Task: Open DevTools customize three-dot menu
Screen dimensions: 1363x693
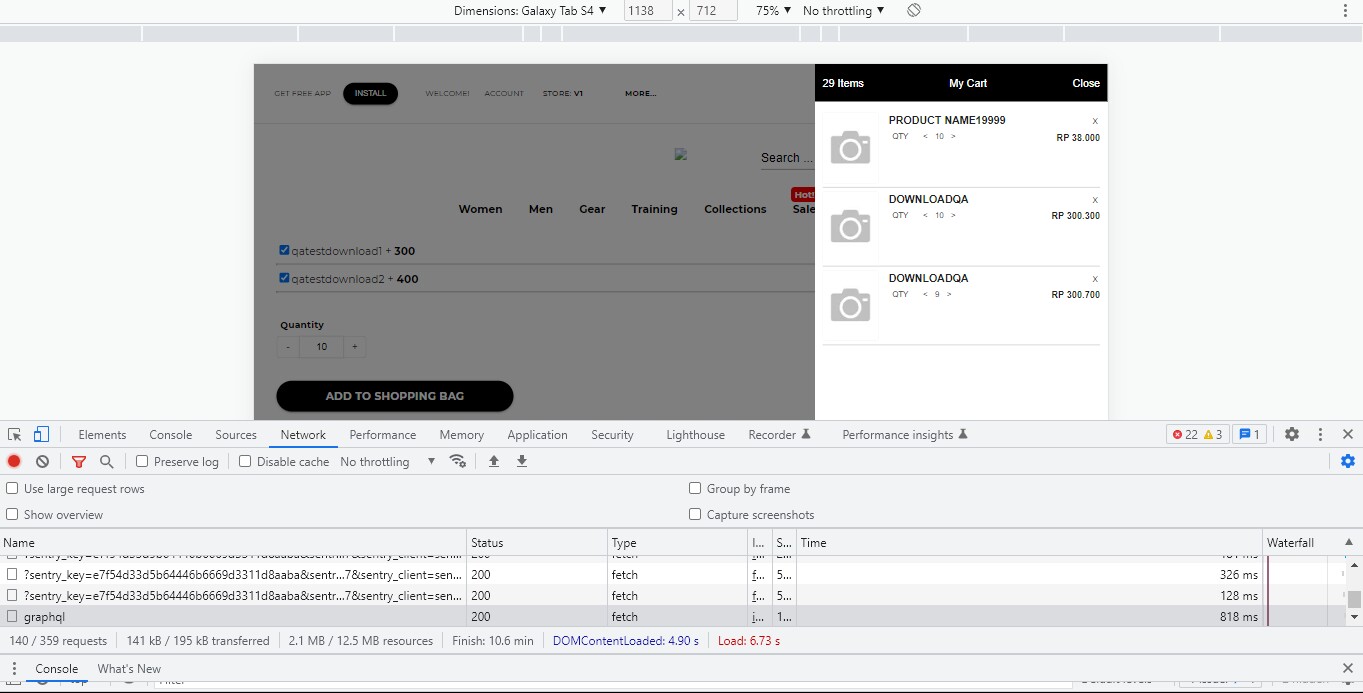Action: [x=1320, y=434]
